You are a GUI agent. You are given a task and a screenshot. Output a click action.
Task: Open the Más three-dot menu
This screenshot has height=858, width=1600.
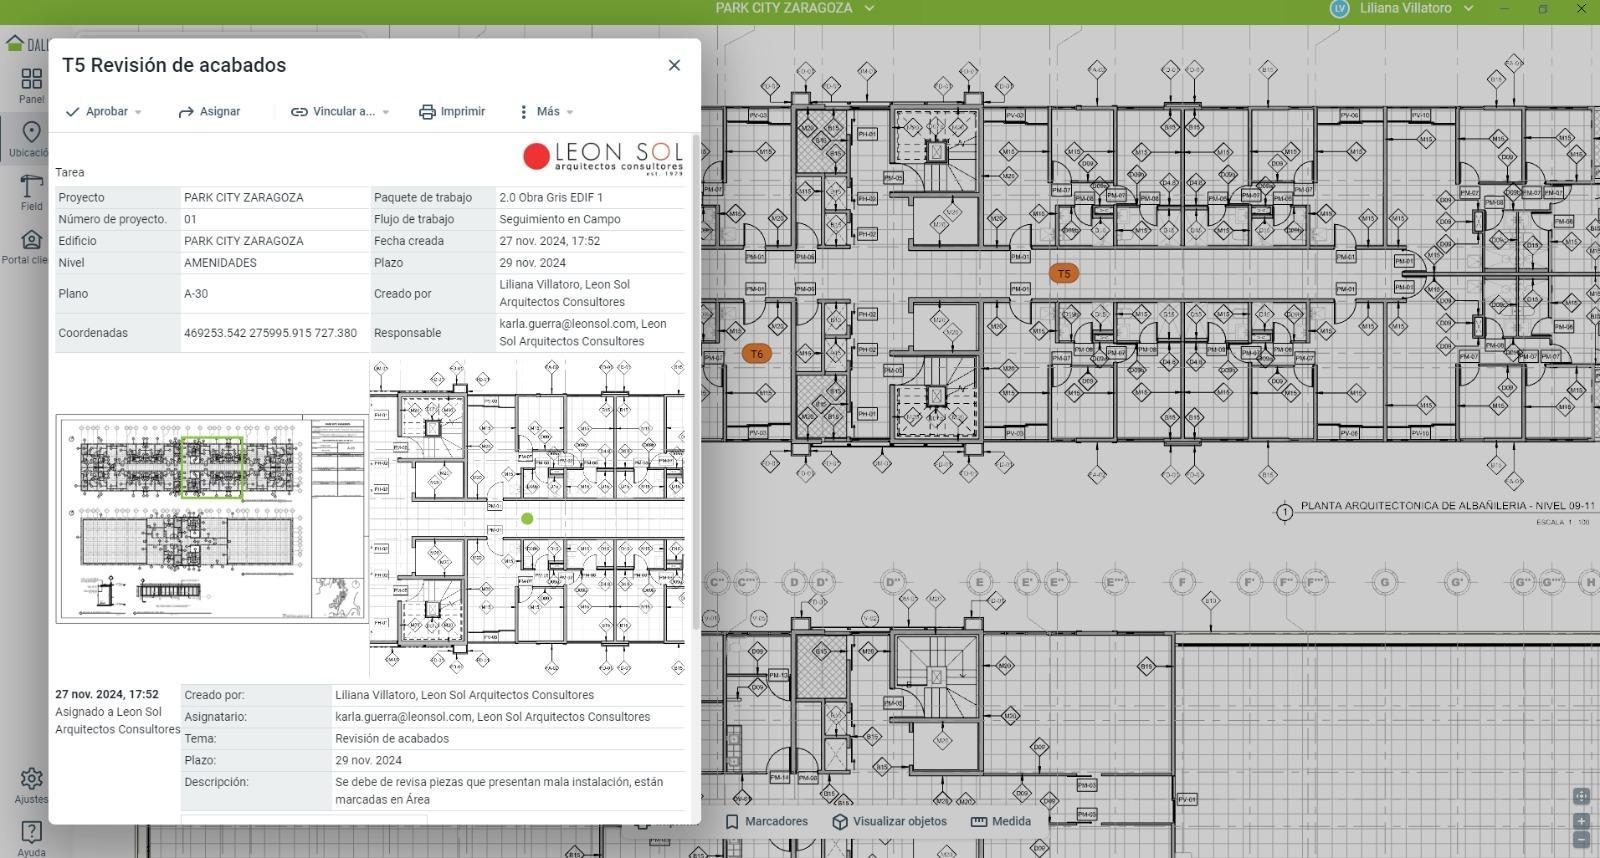pos(539,112)
